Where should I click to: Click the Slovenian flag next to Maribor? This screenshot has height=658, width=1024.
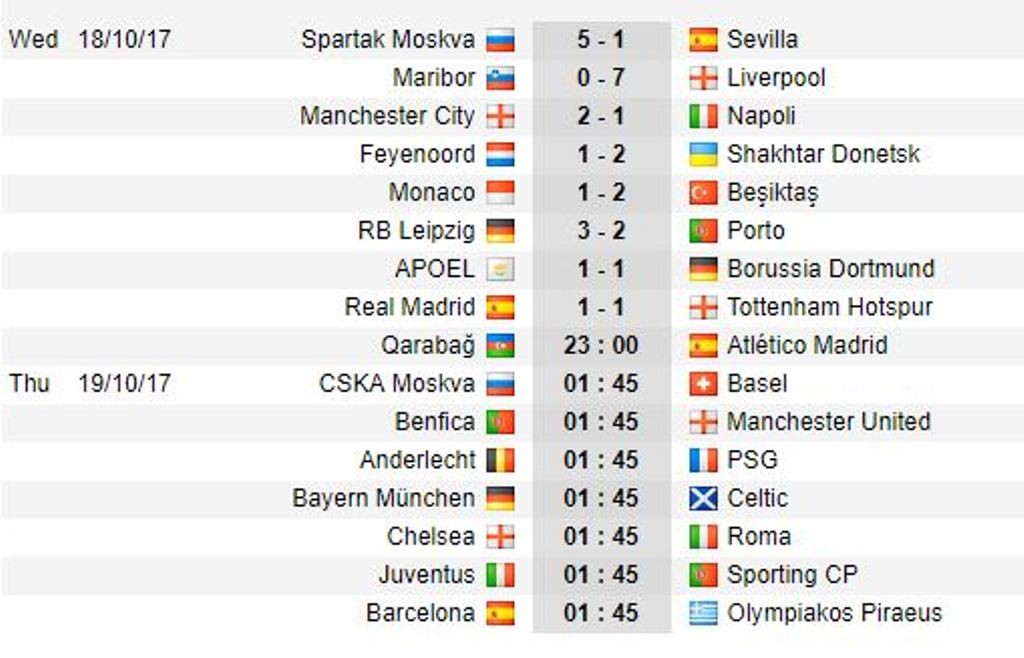point(500,78)
